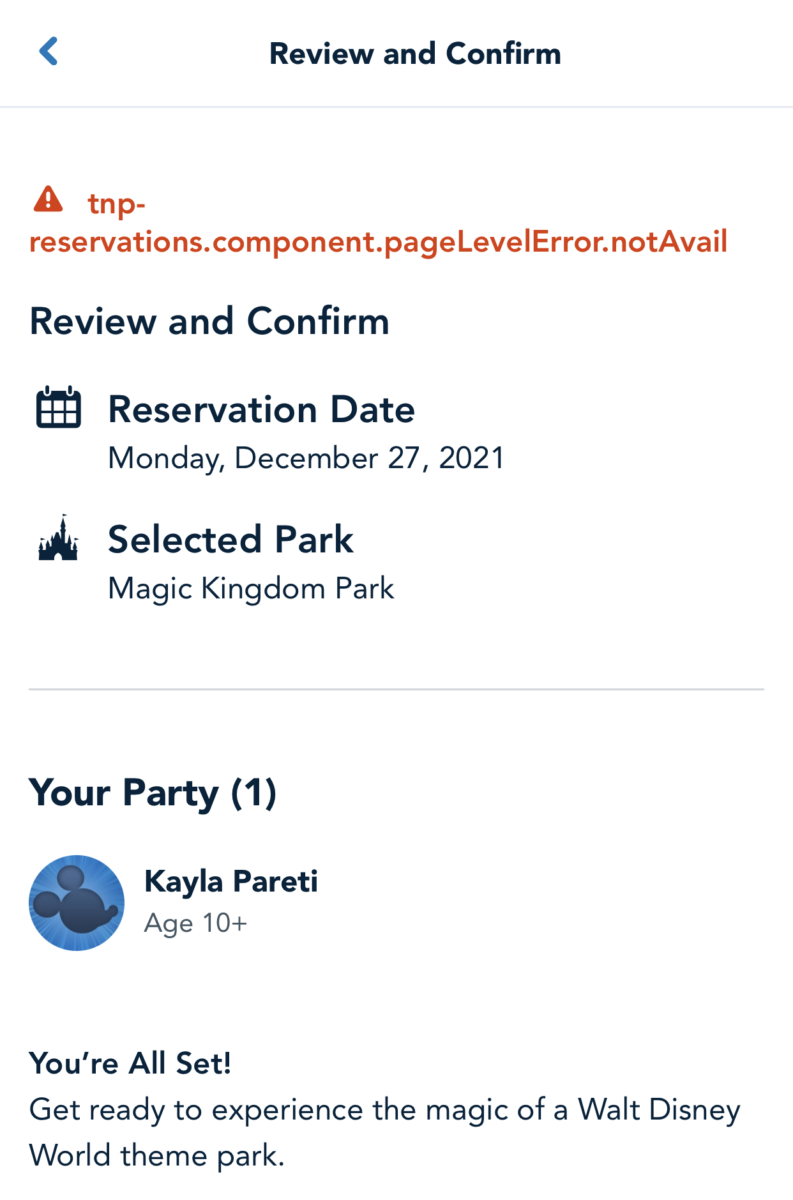Click the You're All Set! heading

(x=130, y=1063)
